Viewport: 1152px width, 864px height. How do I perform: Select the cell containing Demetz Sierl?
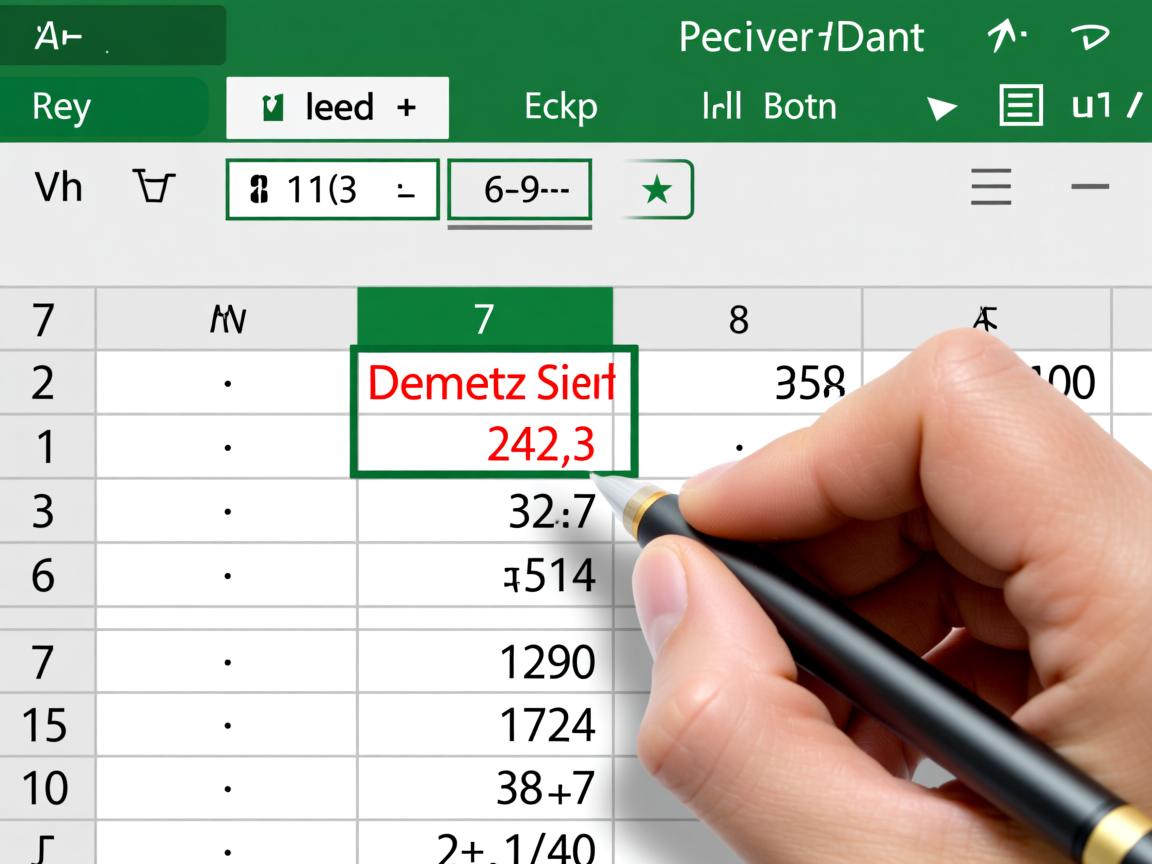click(x=491, y=383)
